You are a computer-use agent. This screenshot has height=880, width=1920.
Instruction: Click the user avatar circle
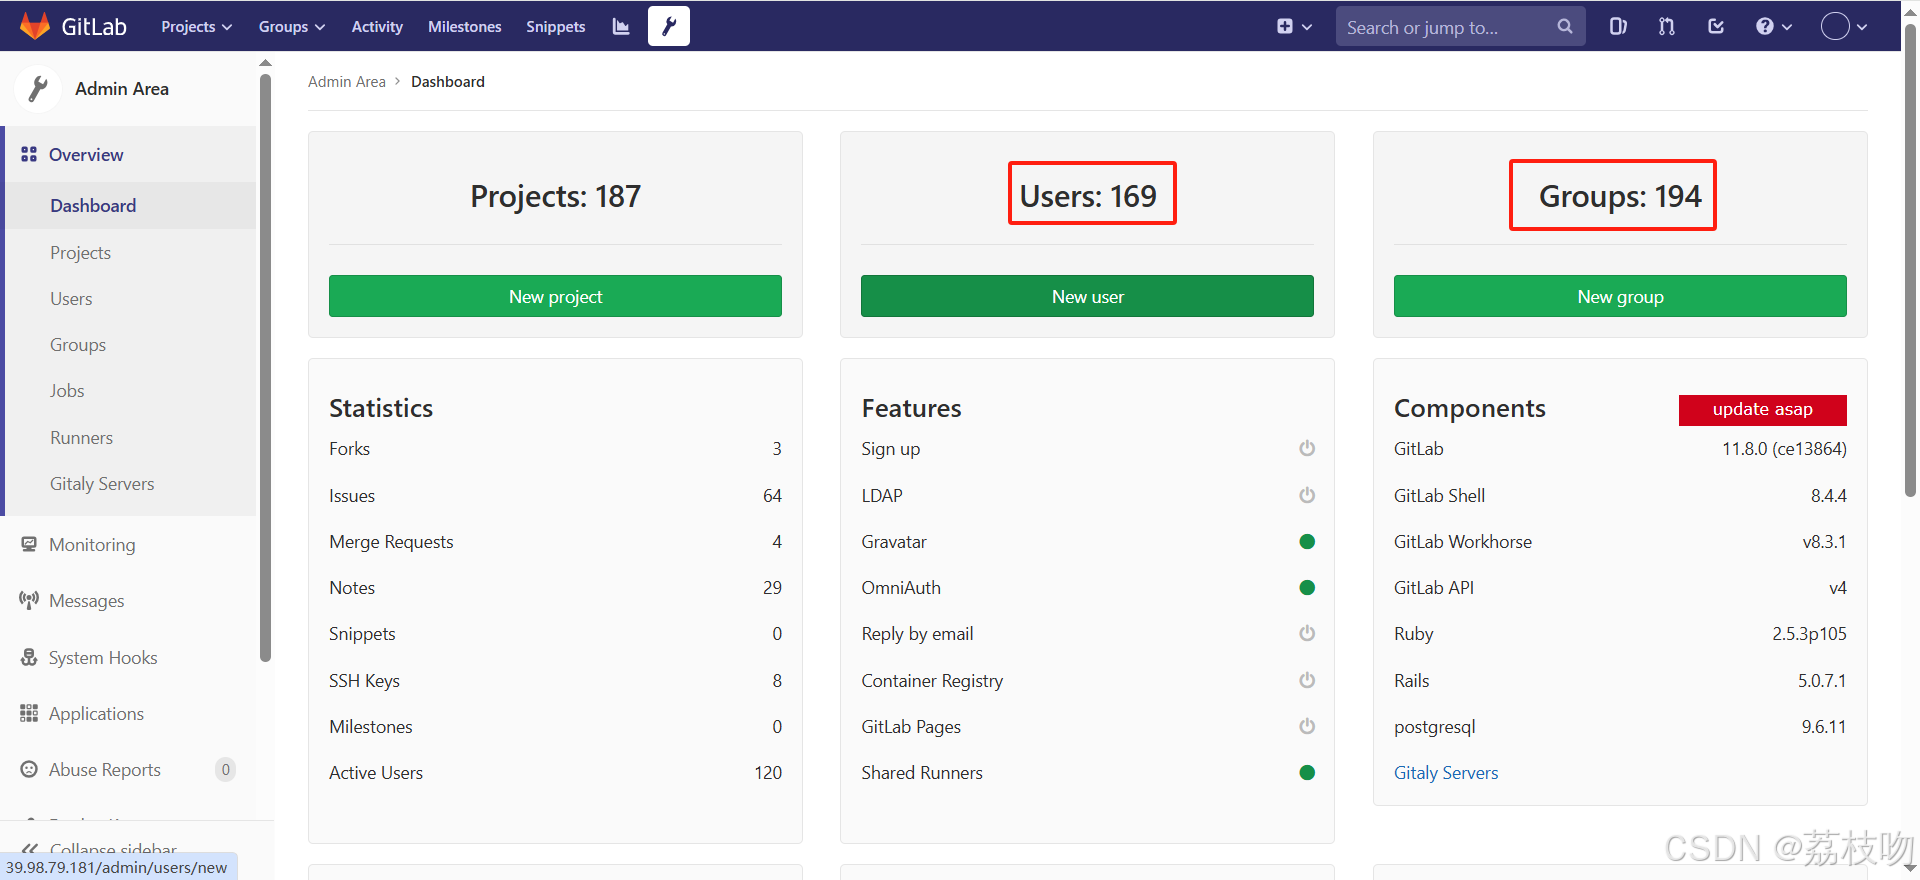tap(1835, 26)
